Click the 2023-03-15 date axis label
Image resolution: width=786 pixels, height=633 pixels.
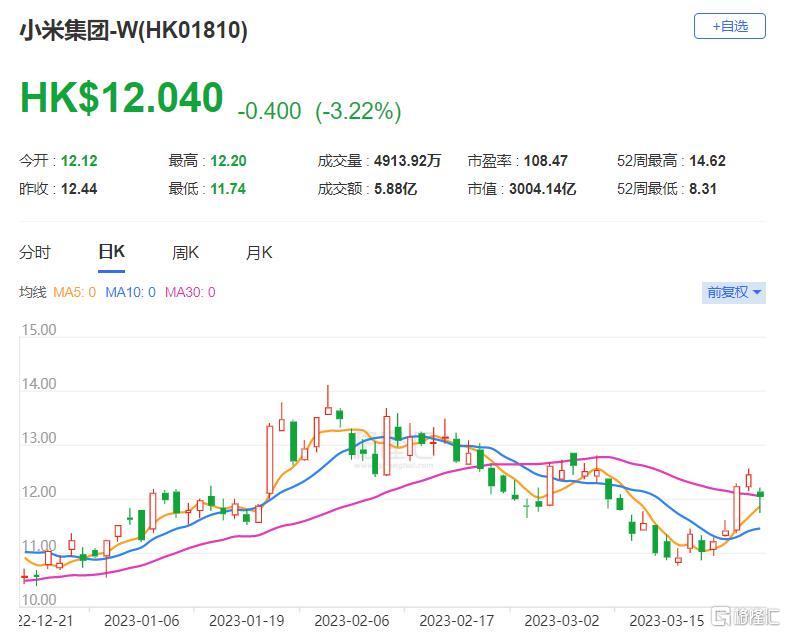pyautogui.click(x=667, y=621)
